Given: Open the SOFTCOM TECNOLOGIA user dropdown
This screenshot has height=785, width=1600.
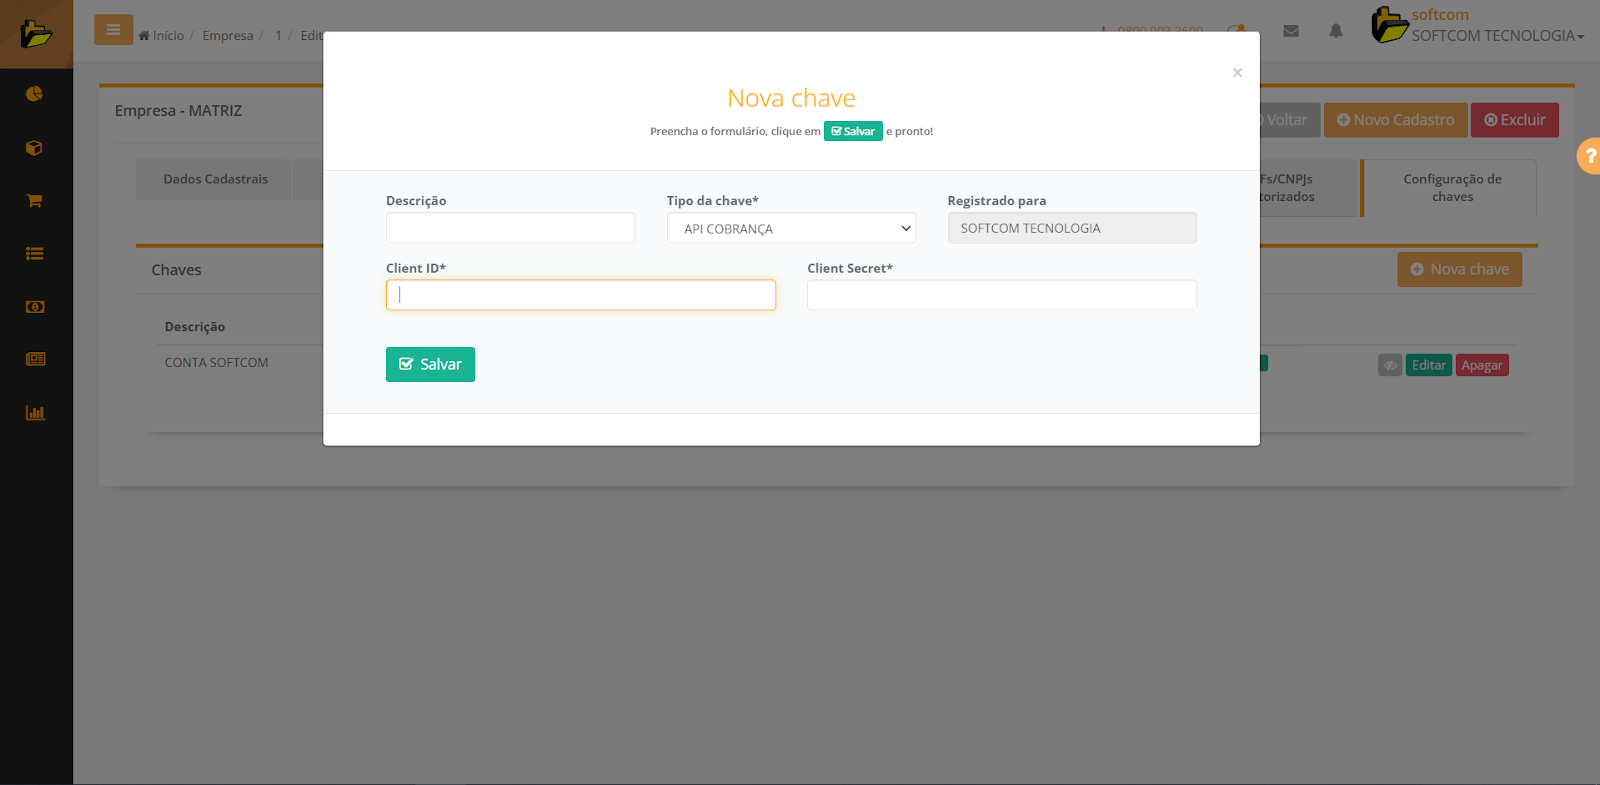Looking at the screenshot, I should point(1497,36).
